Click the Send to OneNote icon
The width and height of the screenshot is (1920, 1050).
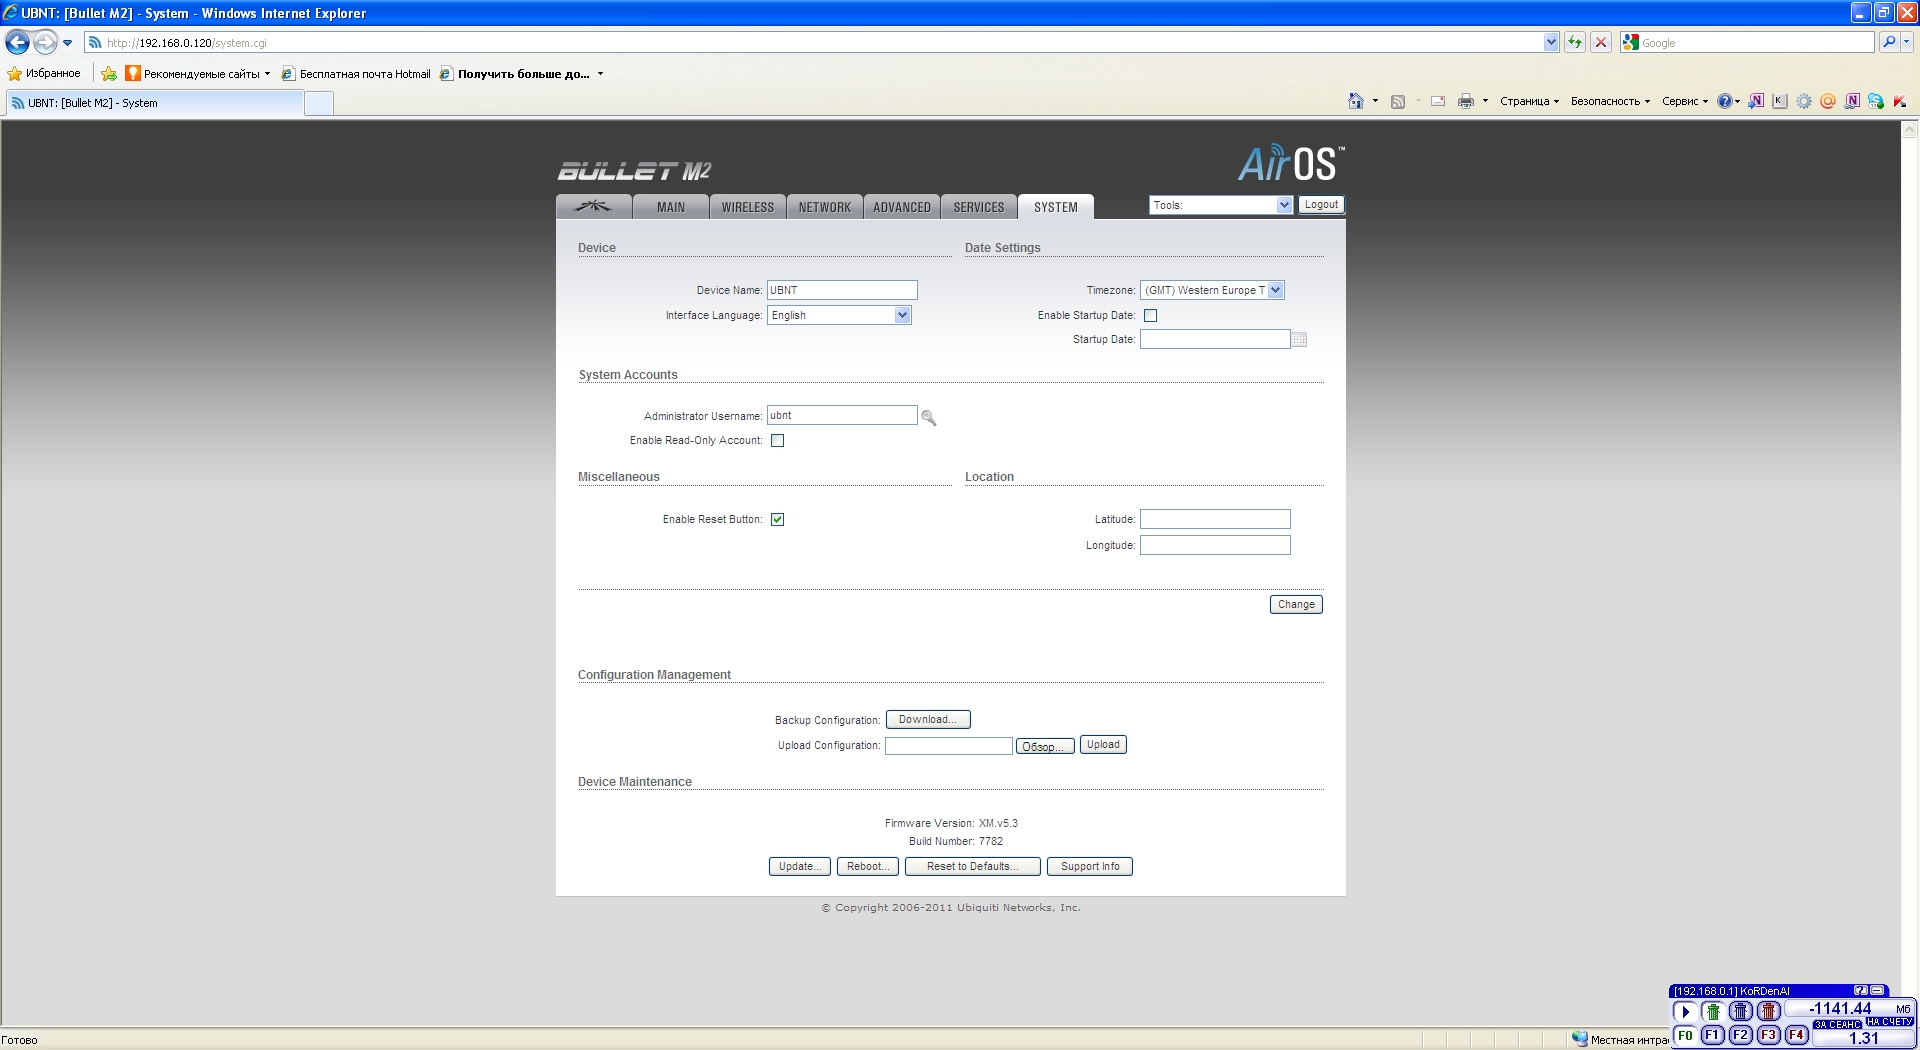pyautogui.click(x=1756, y=101)
